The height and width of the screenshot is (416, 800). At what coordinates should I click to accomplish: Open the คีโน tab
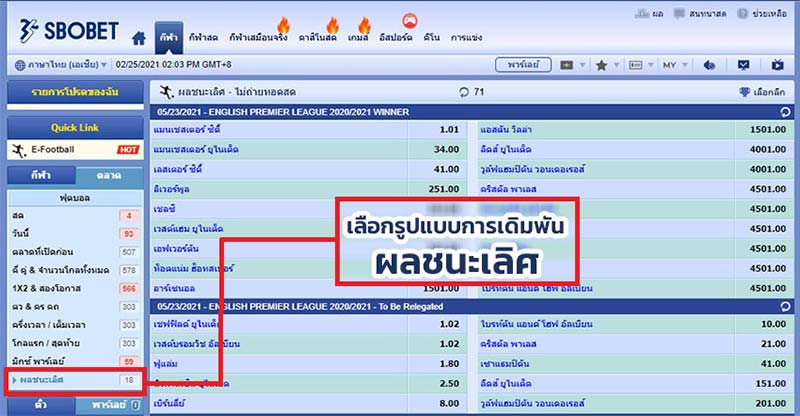432,38
